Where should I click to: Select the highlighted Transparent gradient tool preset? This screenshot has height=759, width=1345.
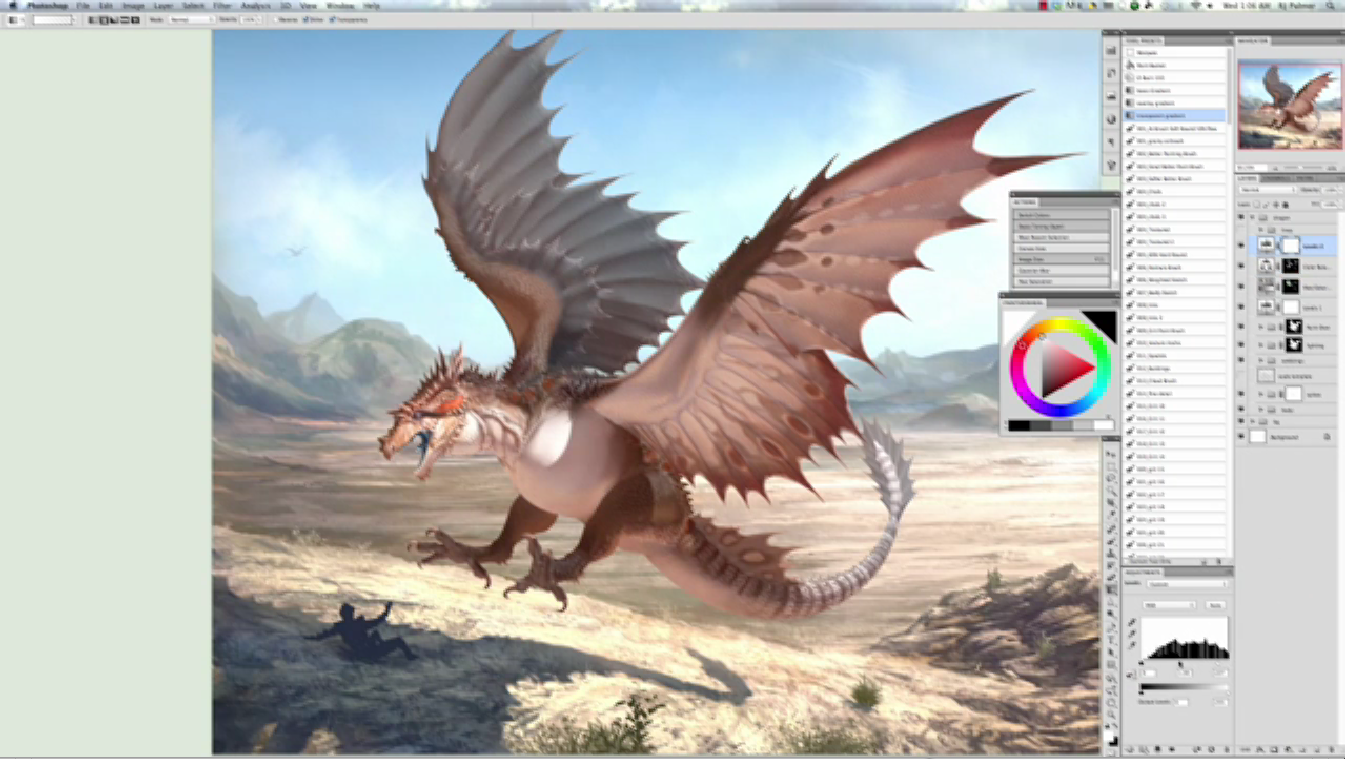(1176, 115)
